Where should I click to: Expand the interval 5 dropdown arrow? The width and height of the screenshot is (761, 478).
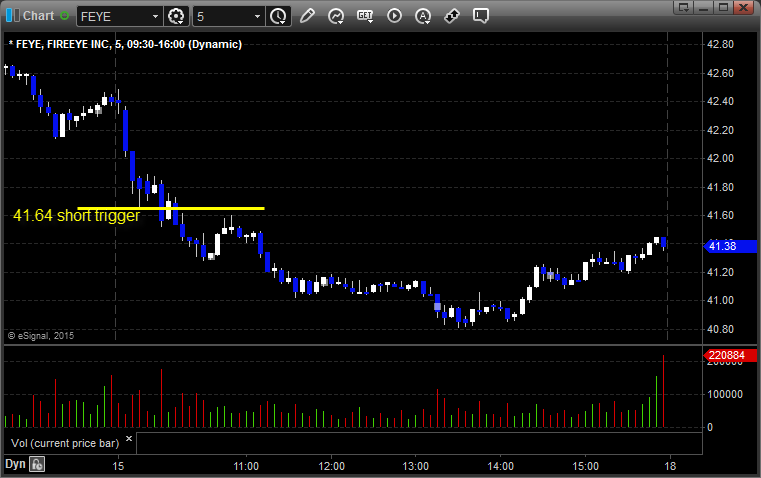coord(257,16)
